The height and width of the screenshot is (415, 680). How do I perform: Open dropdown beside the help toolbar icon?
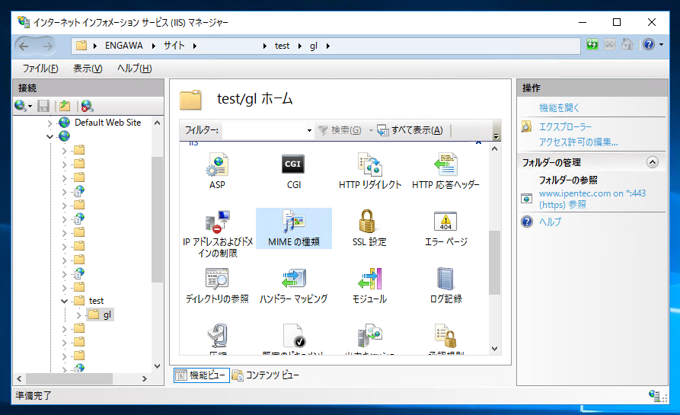(661, 45)
